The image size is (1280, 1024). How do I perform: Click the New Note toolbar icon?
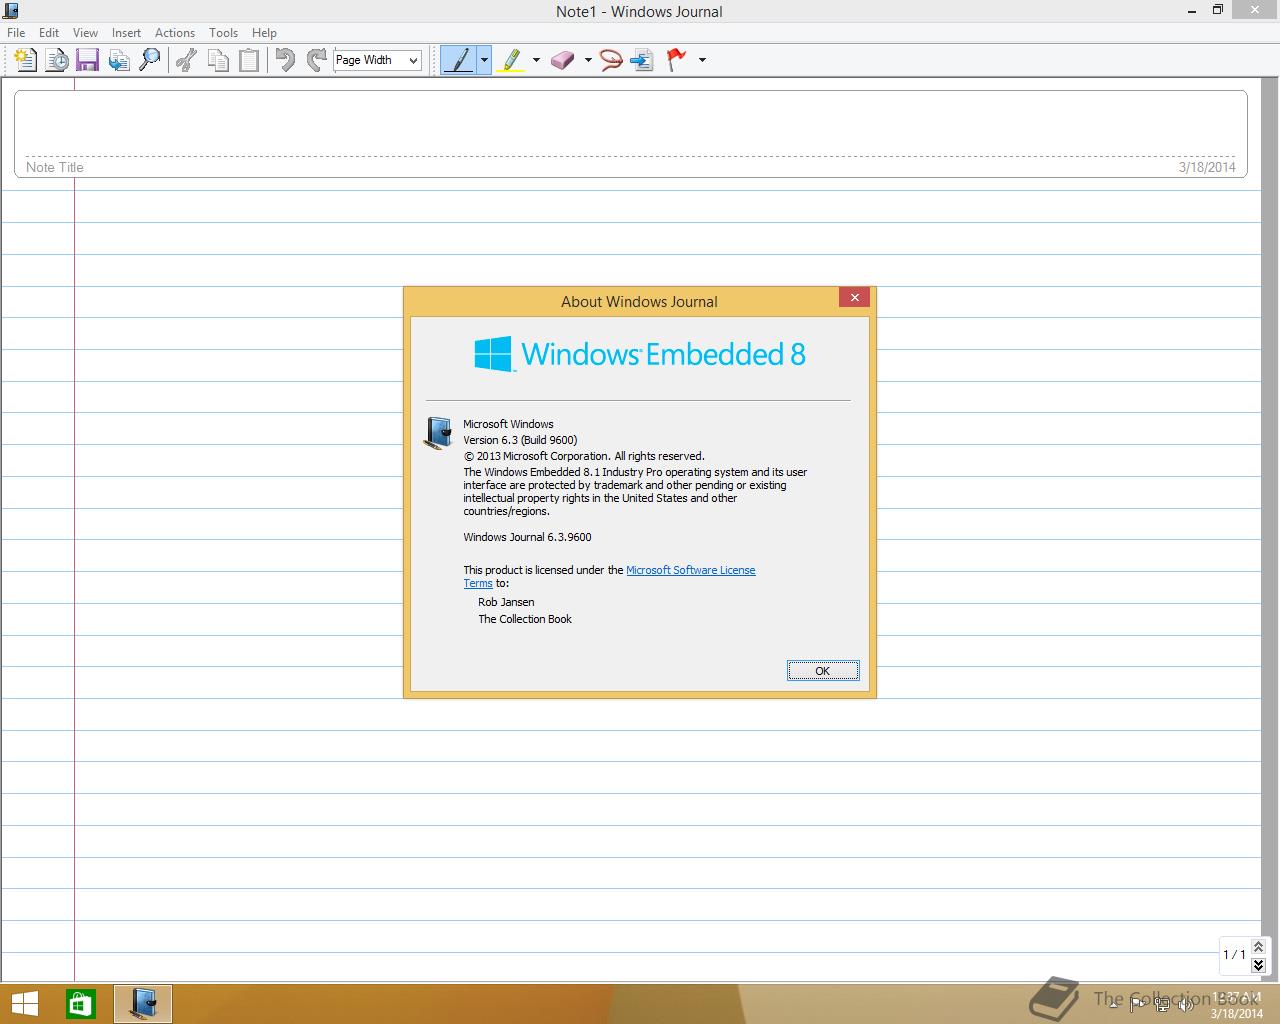pos(26,60)
